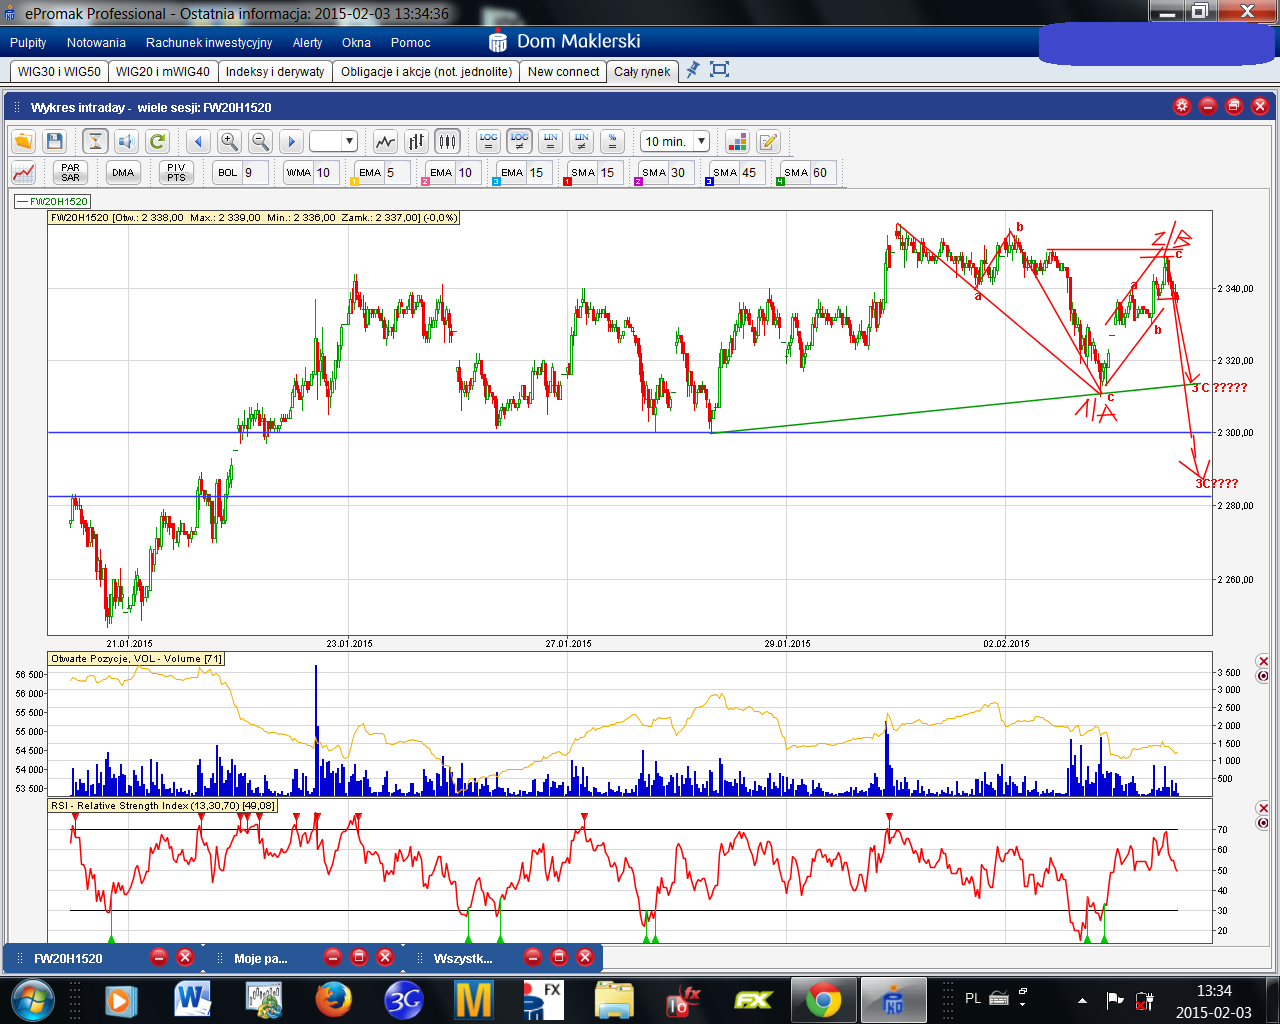Switch to line chart type

coord(385,142)
